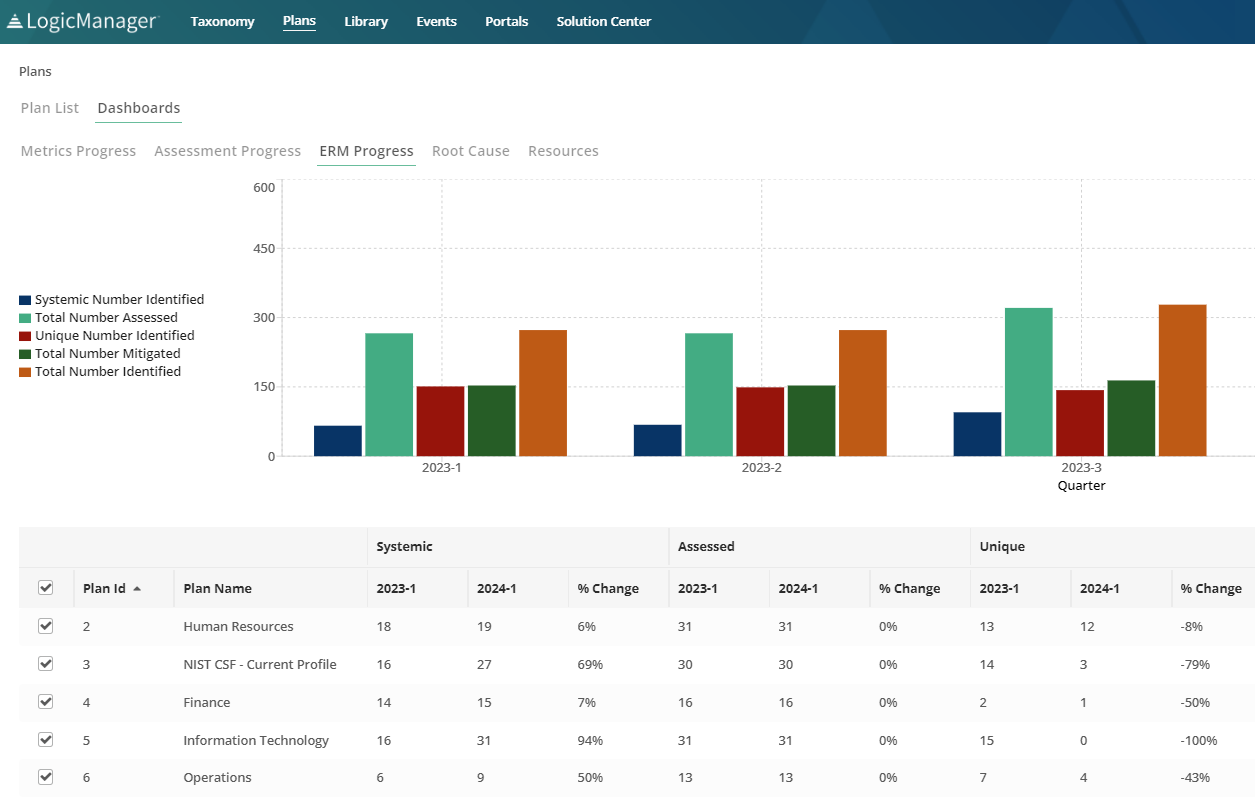This screenshot has height=802, width=1255.
Task: Uncheck the Finance plan checkbox
Action: [45, 702]
